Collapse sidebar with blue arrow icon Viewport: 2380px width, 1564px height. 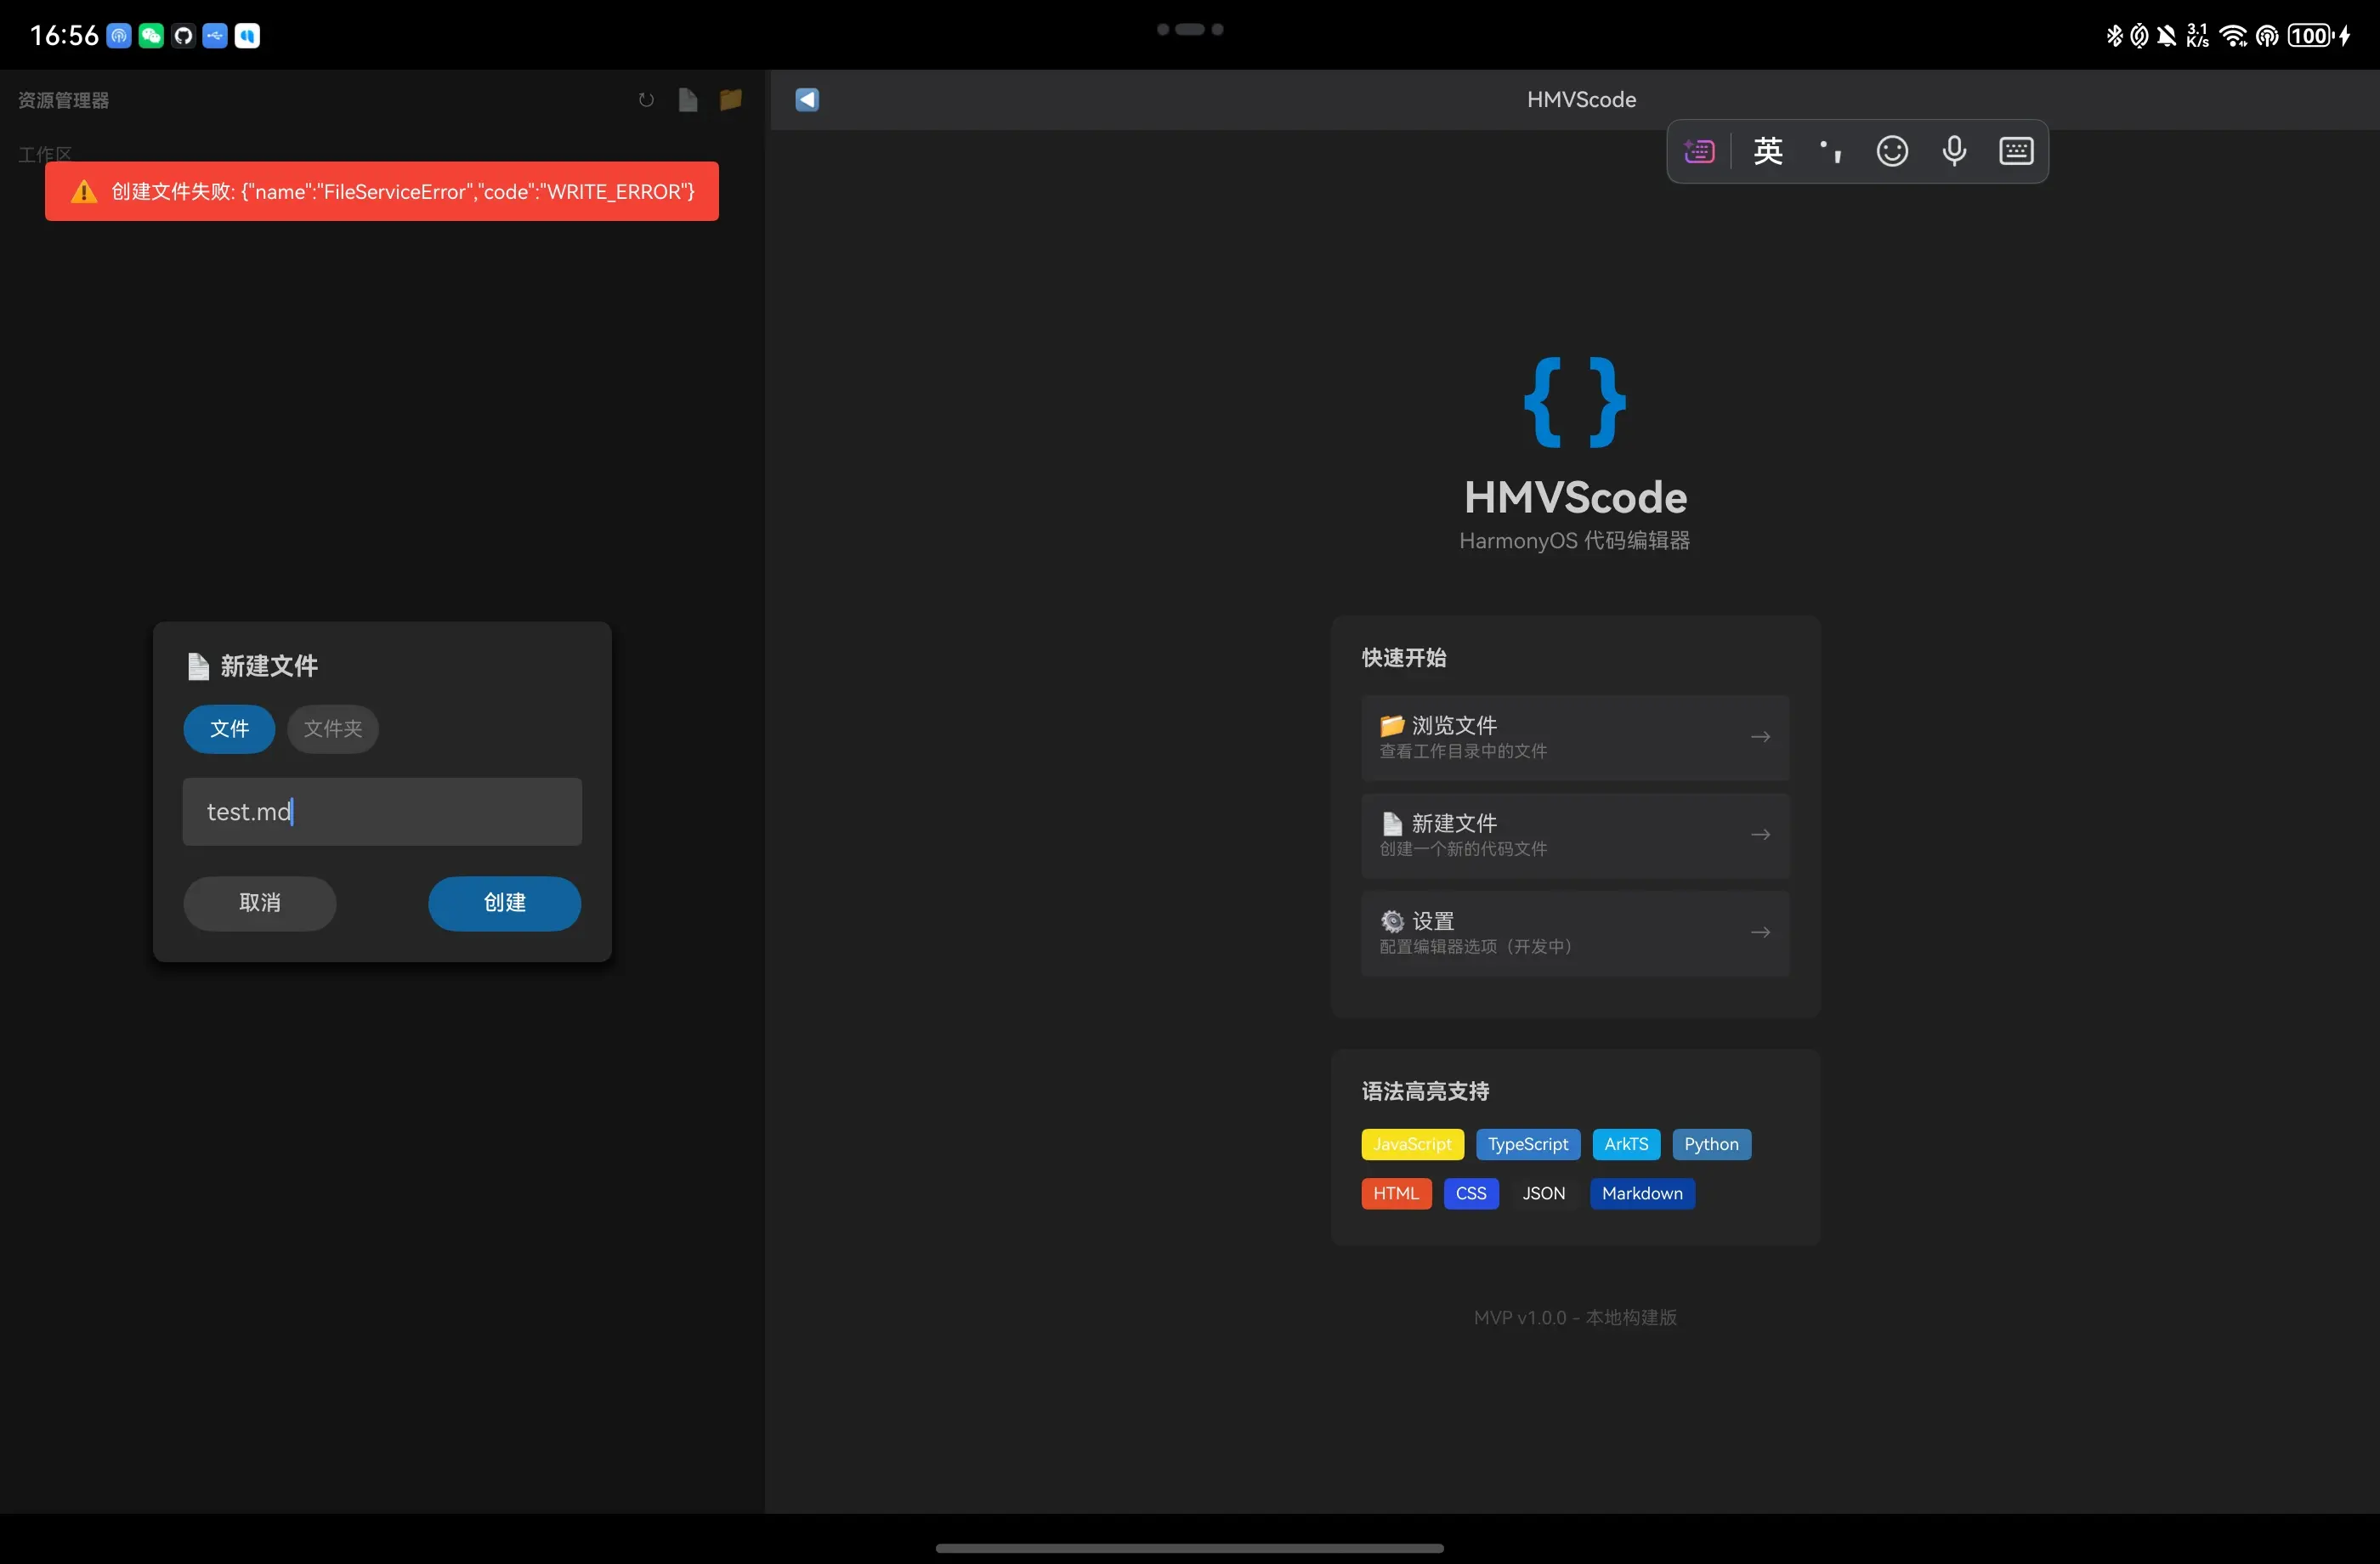[807, 100]
